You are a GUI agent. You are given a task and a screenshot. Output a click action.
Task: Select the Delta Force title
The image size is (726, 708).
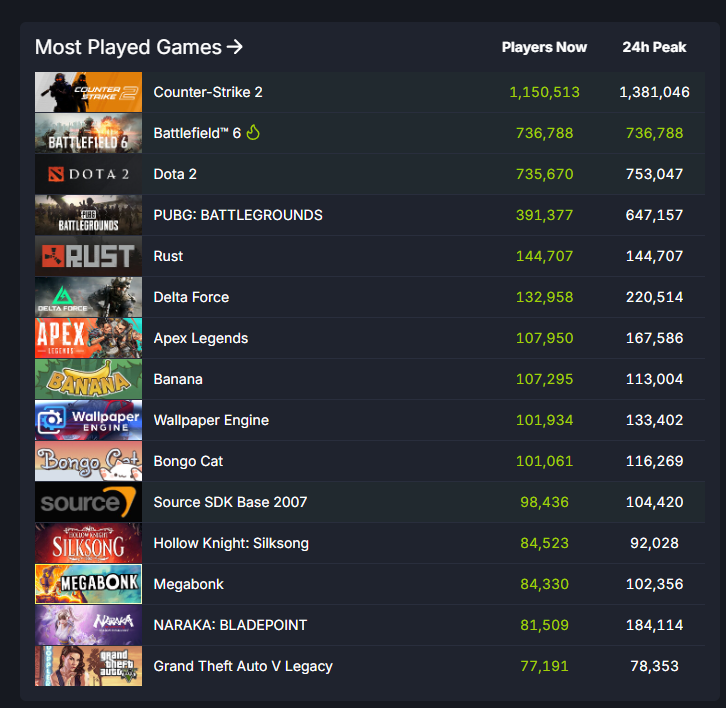(x=191, y=297)
